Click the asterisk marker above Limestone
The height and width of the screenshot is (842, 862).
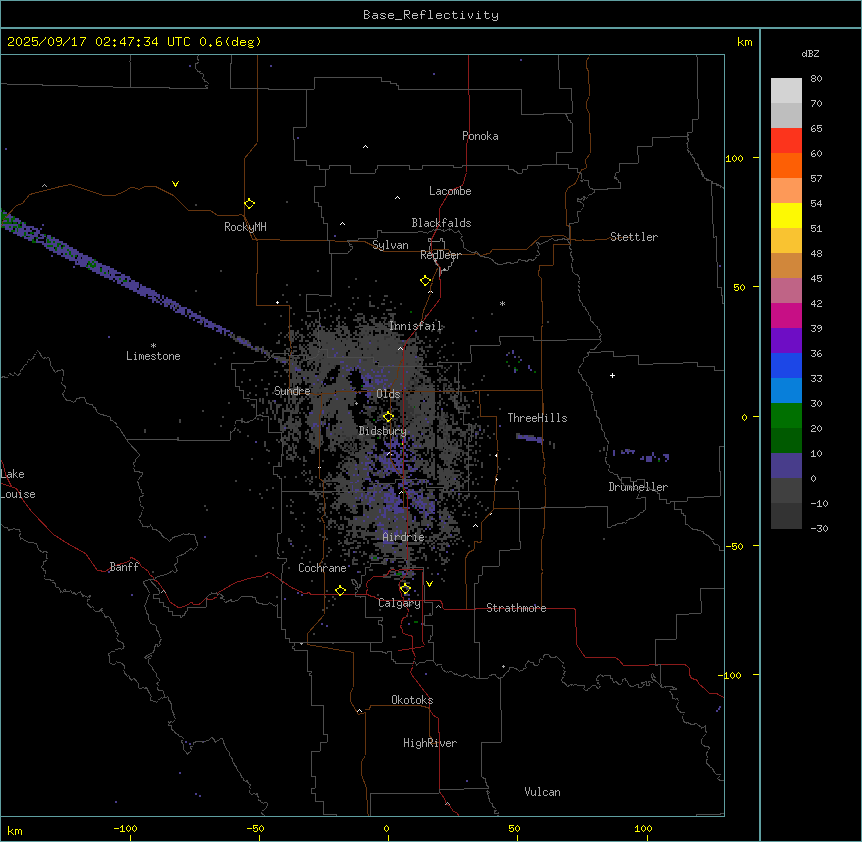click(153, 345)
